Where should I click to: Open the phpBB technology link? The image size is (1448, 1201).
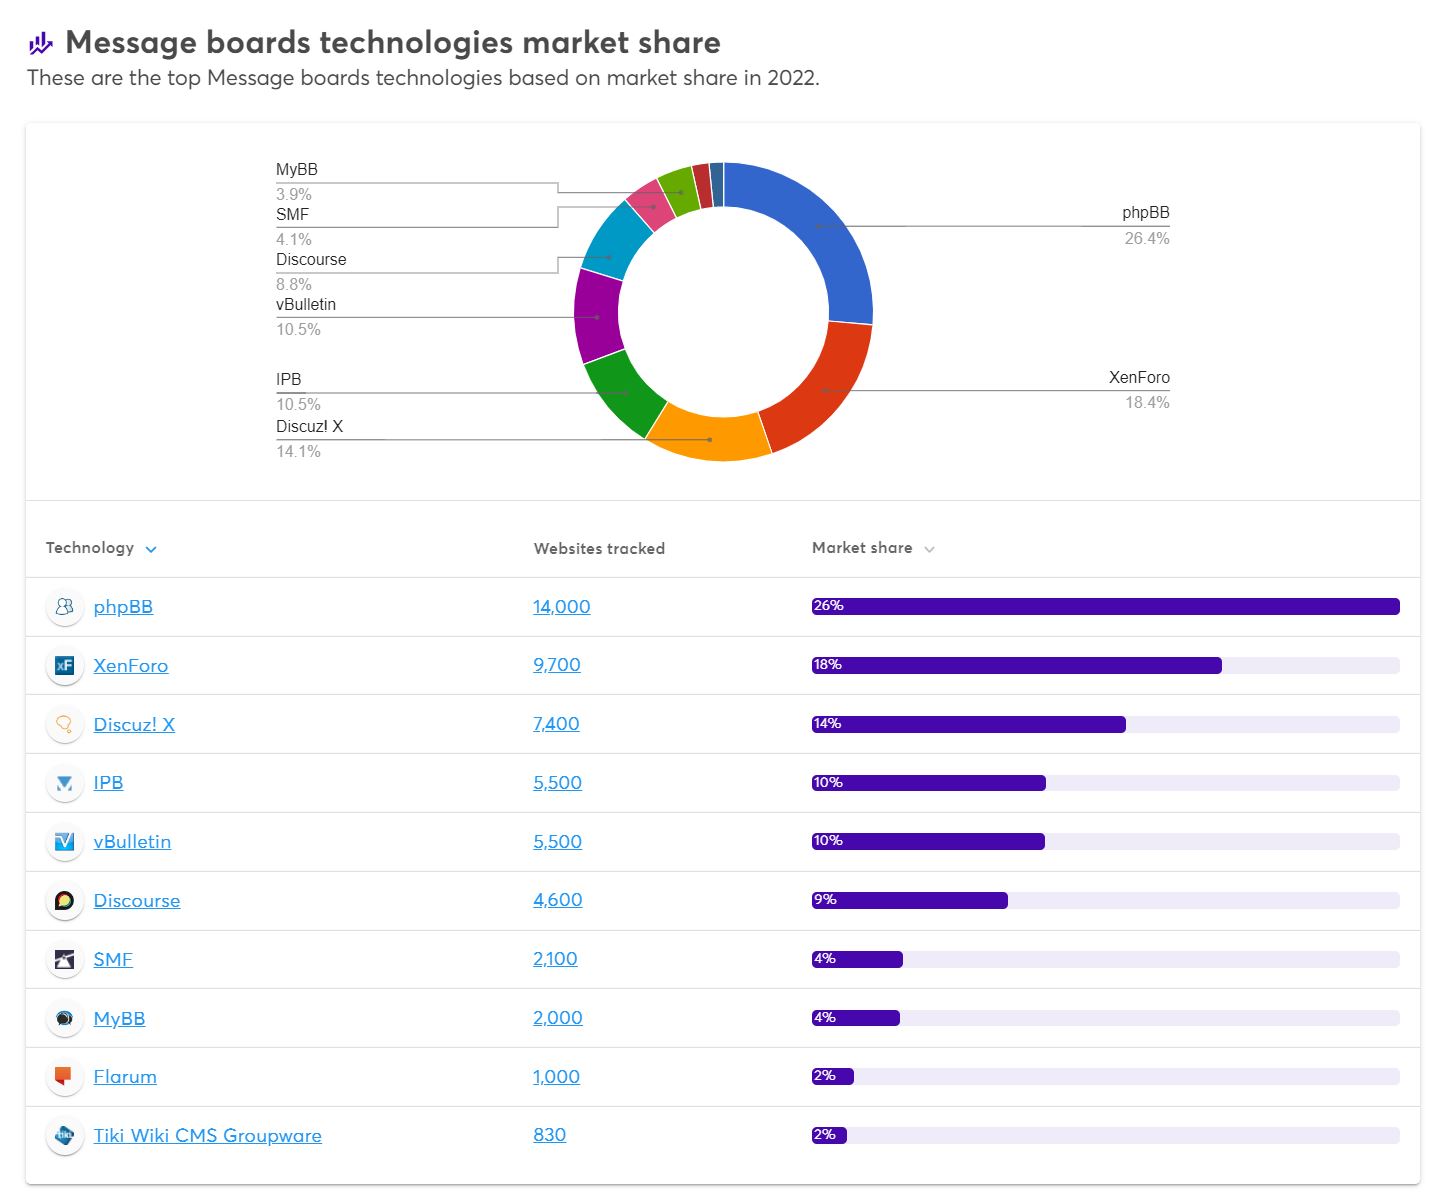point(123,607)
